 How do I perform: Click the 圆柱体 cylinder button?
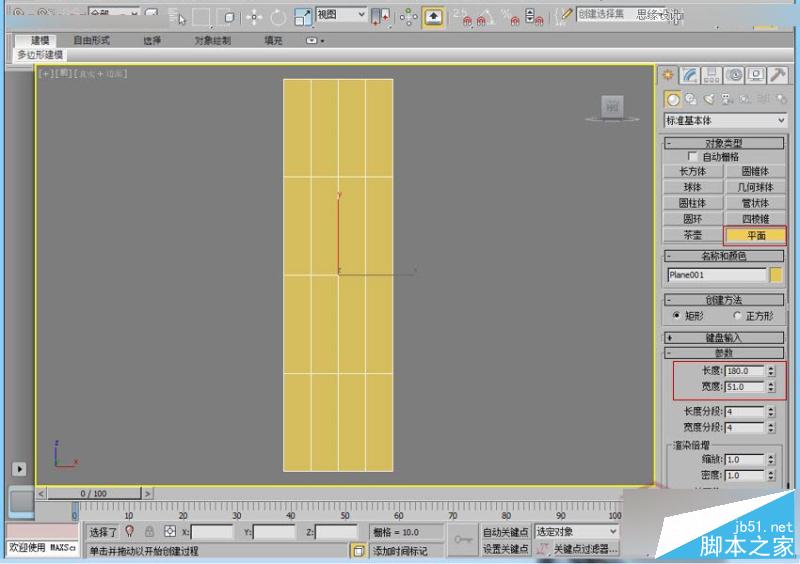(x=693, y=203)
